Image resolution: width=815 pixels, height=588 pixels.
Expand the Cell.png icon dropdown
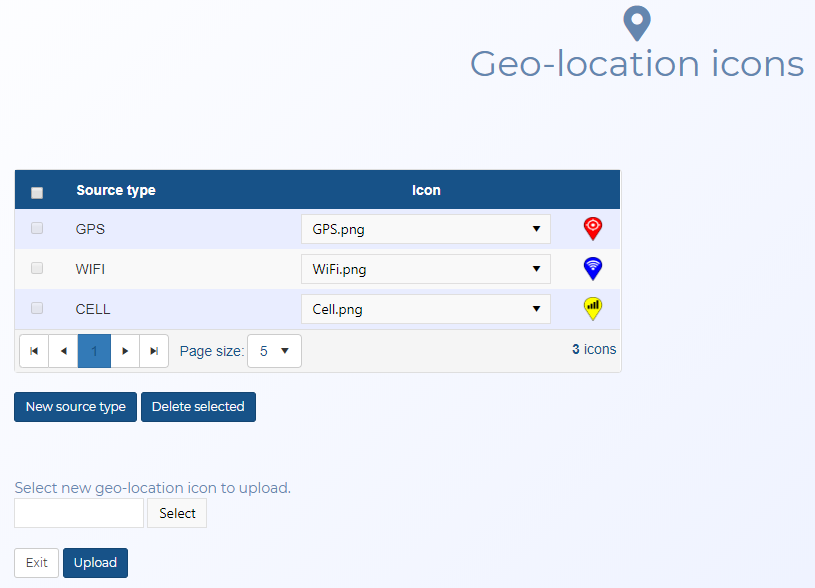point(425,309)
